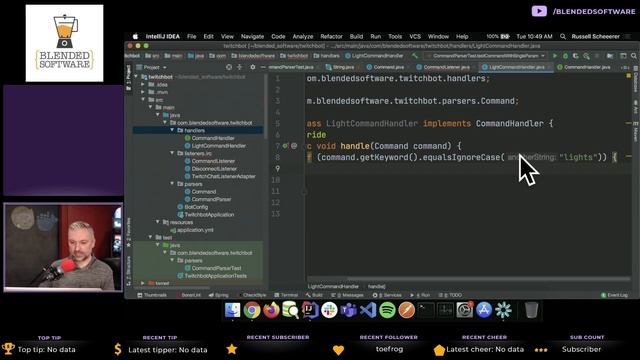Open IntelliJ IDEA dock icon
The image size is (640, 360).
[310, 310]
